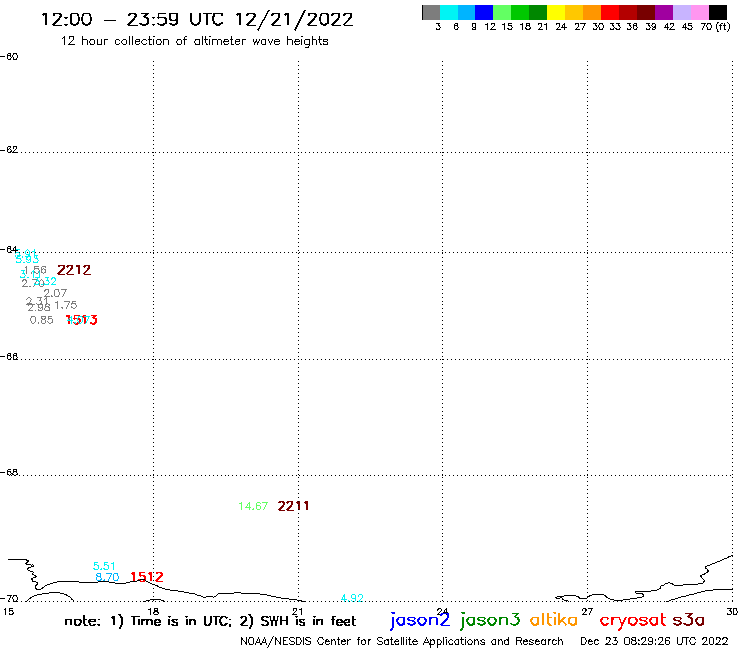
Task: Click the '24' legend scale label
Action: coord(561,27)
